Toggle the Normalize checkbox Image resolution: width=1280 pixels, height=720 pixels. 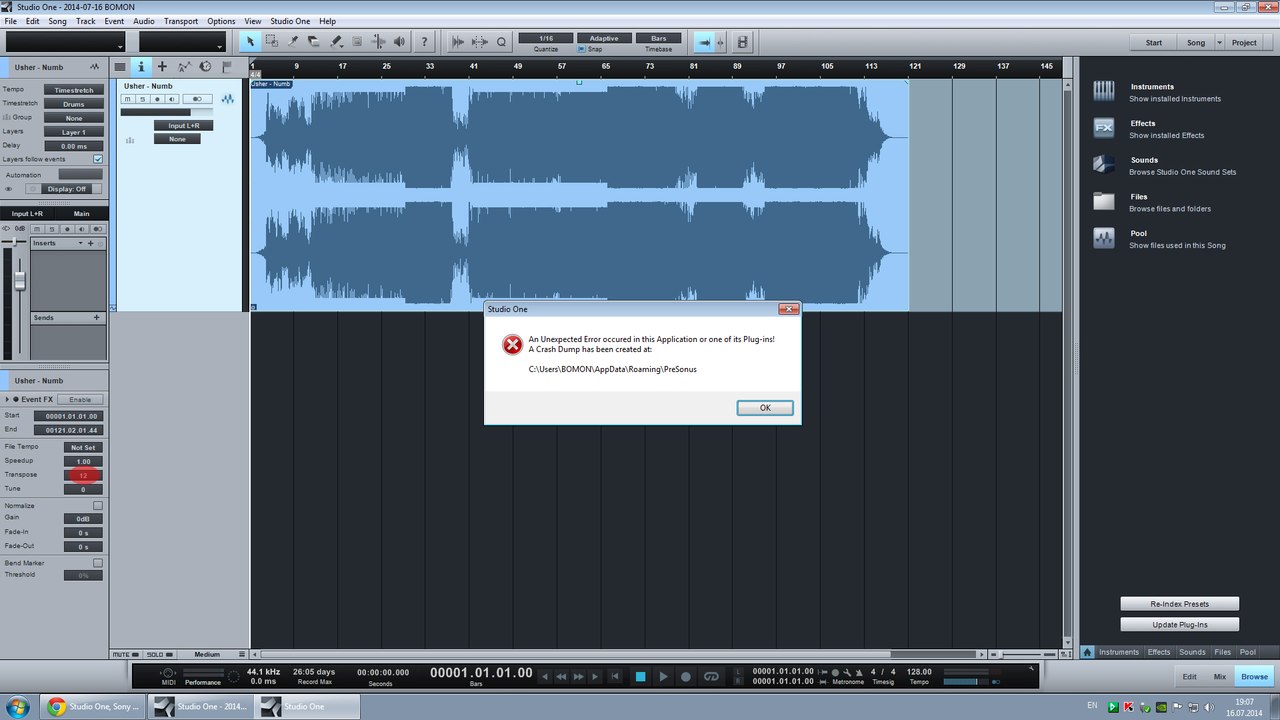pyautogui.click(x=98, y=505)
